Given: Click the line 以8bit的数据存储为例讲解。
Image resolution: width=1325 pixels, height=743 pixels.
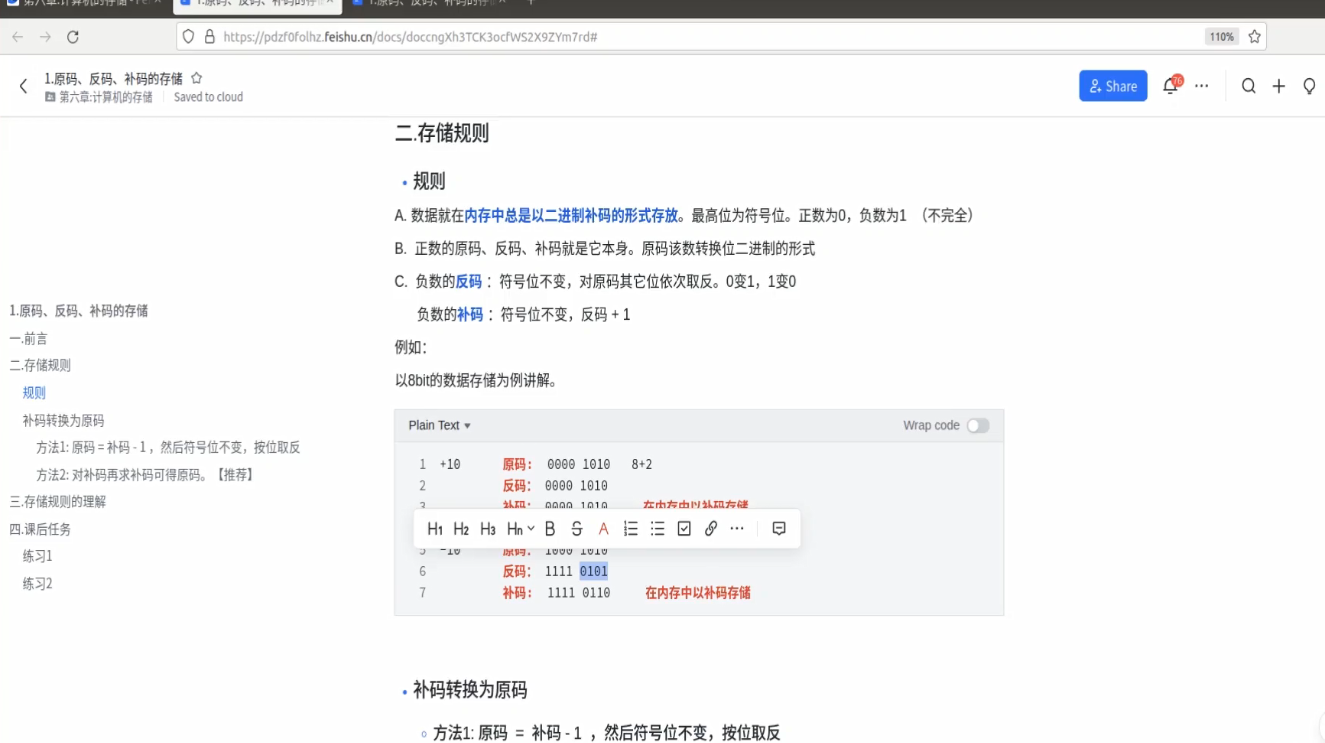Looking at the screenshot, I should tap(476, 381).
